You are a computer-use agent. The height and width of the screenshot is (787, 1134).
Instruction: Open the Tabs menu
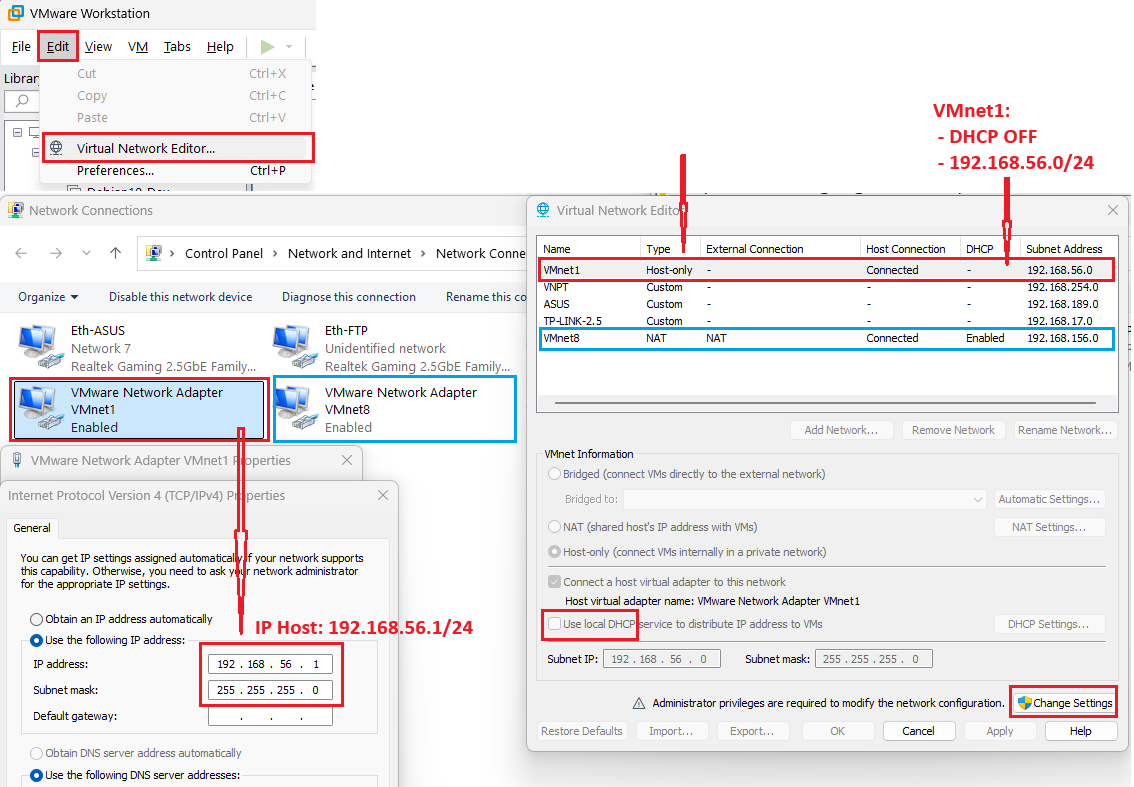tap(177, 46)
